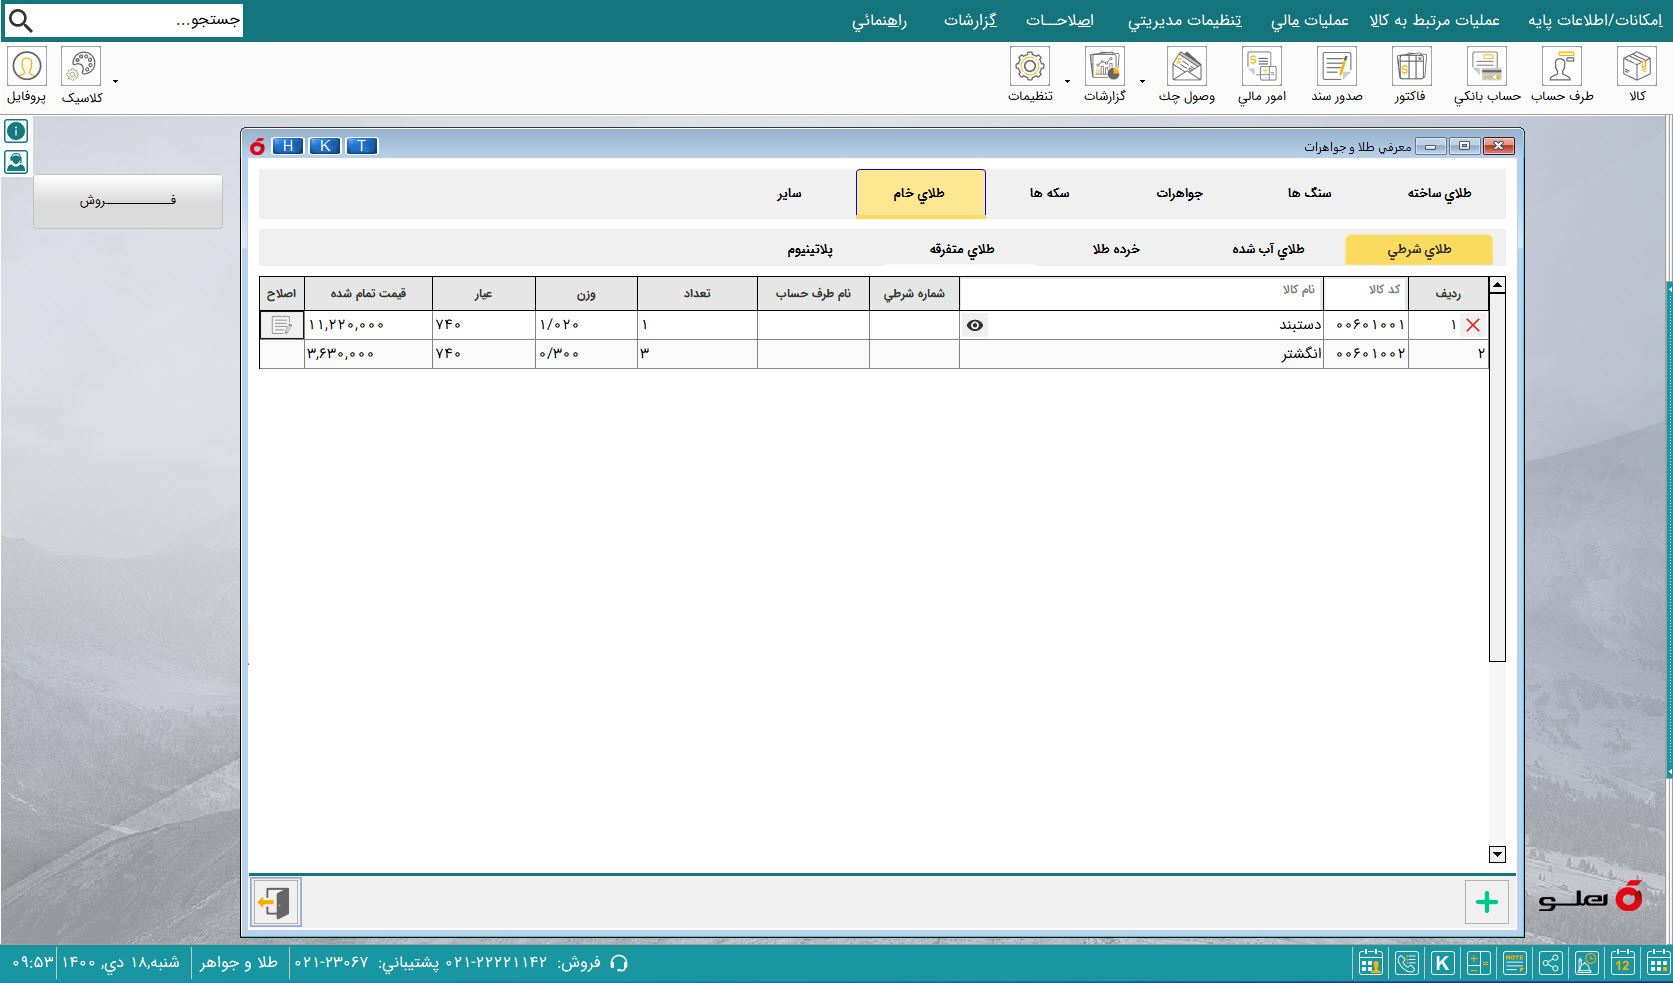Screen dimensions: 1673x983
Task: Open the عمليات مالي menu
Action: [x=1309, y=20]
